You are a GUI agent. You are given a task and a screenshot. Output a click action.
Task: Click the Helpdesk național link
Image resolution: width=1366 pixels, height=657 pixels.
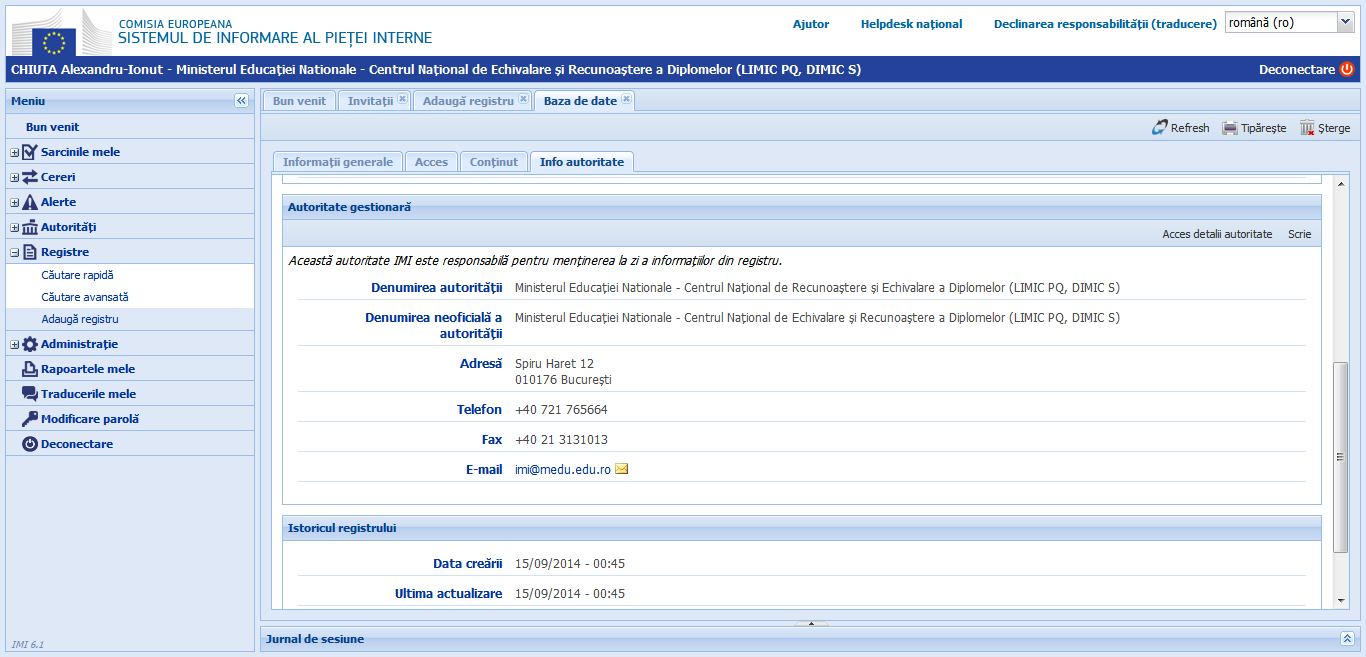910,24
